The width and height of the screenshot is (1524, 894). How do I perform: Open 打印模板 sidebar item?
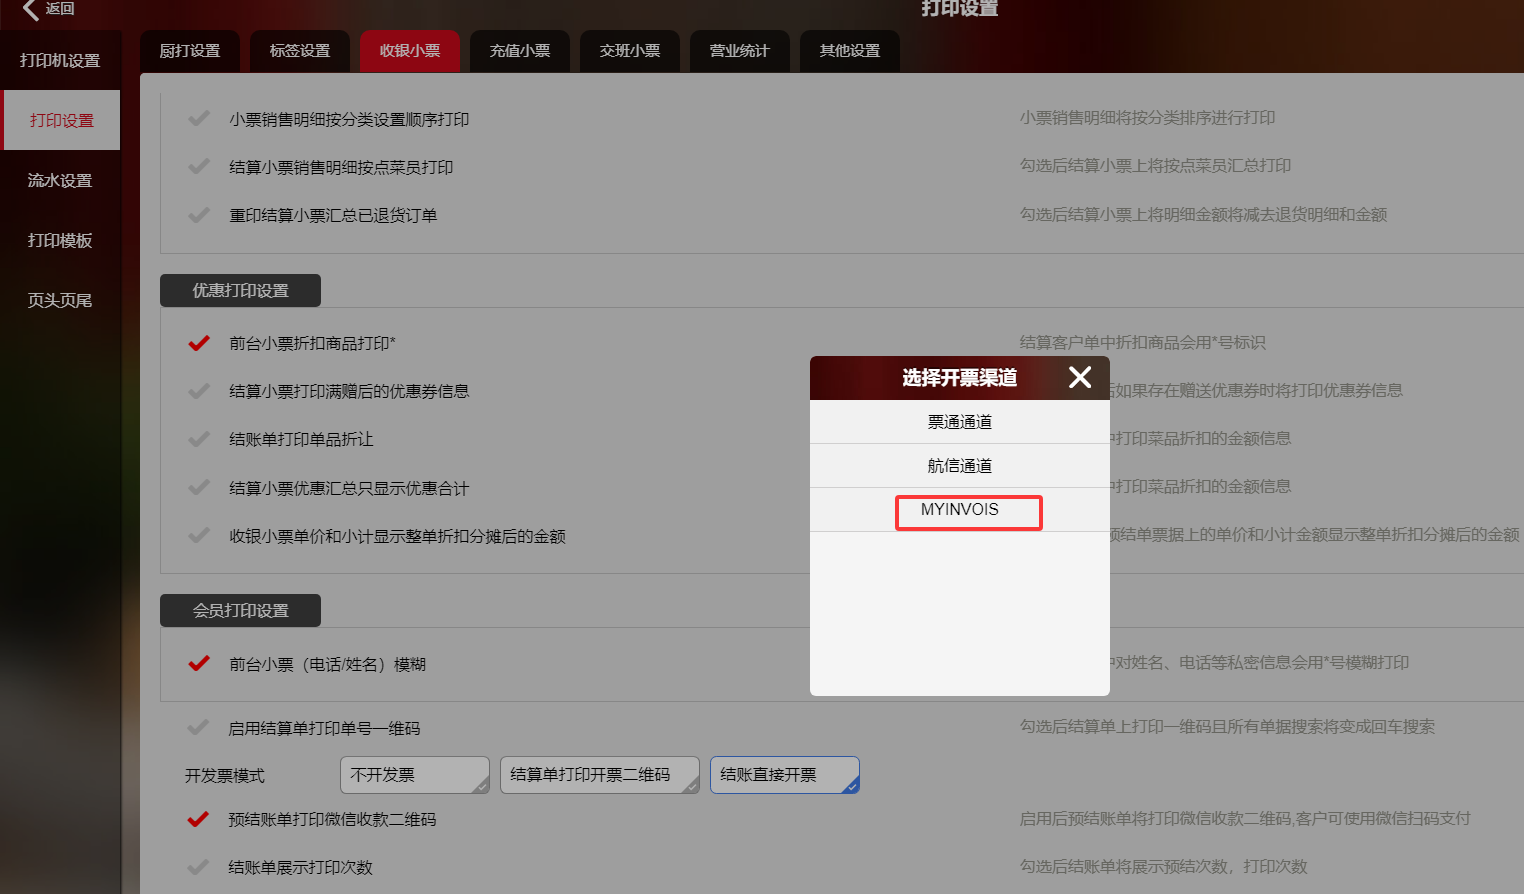pyautogui.click(x=60, y=241)
